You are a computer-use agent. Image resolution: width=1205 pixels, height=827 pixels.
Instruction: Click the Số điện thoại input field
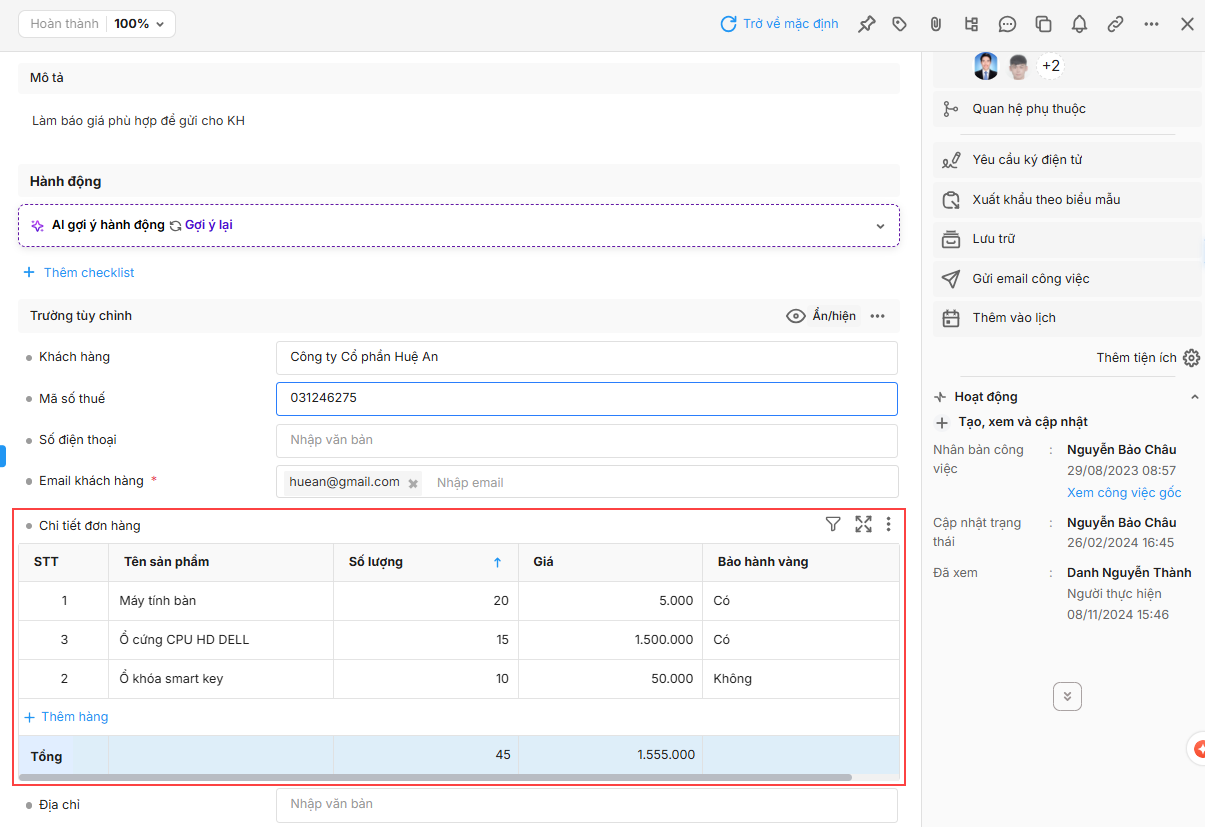coord(586,440)
